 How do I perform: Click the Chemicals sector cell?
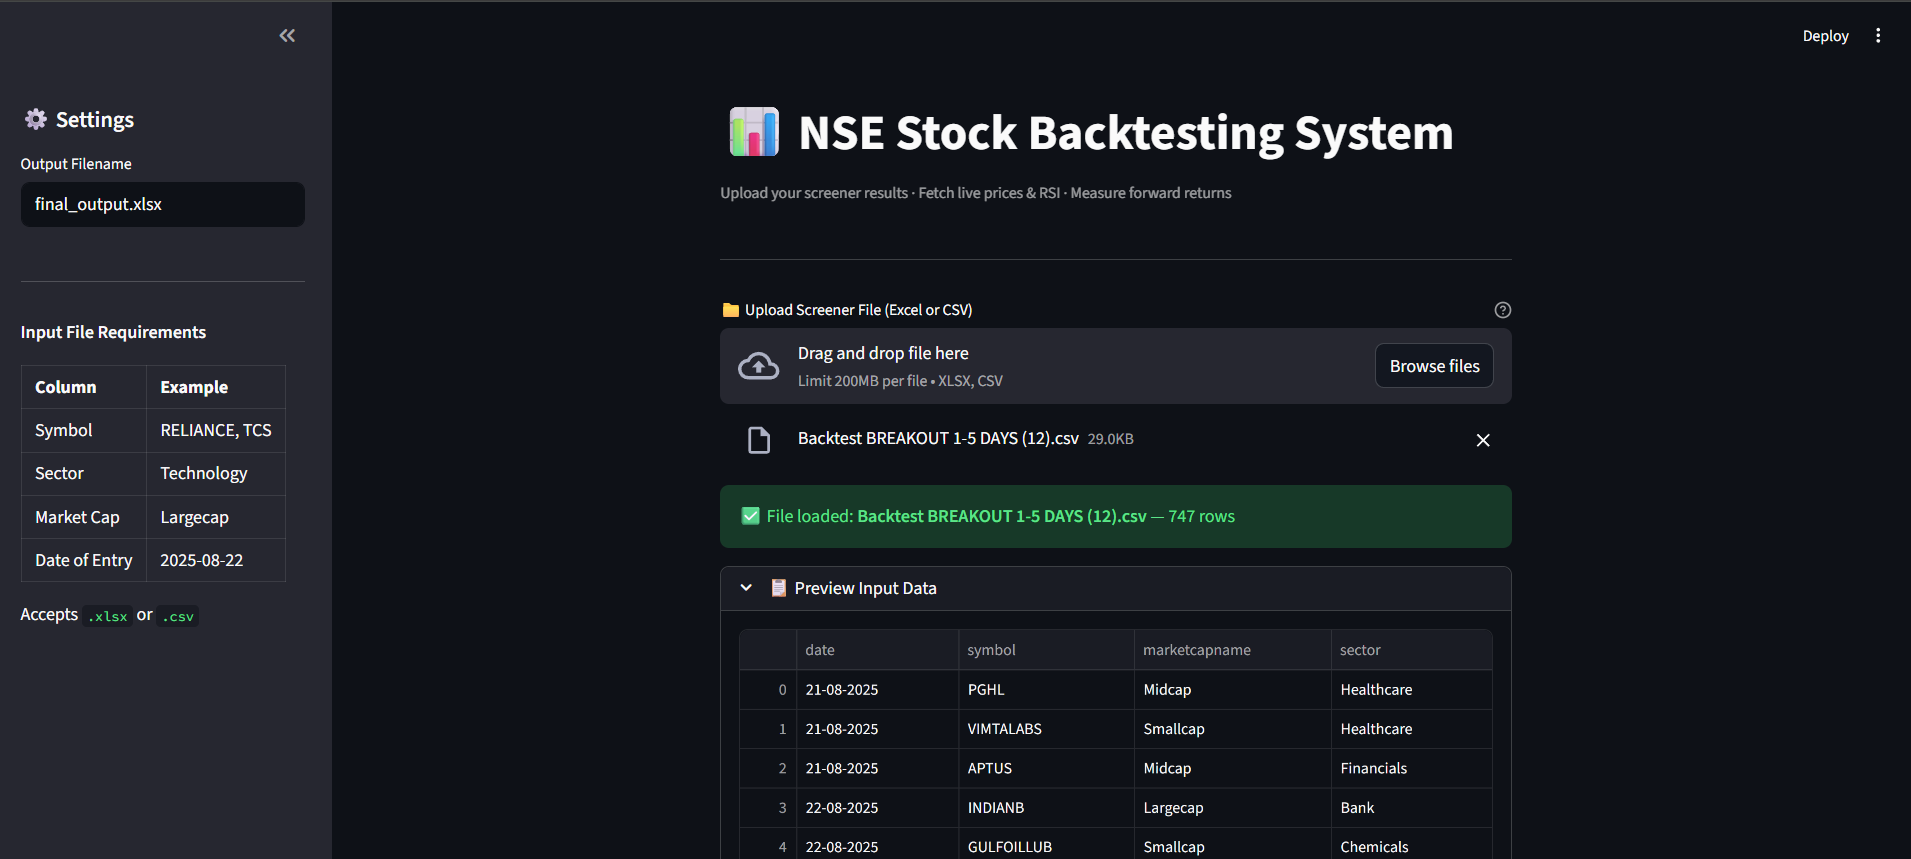(1411, 846)
